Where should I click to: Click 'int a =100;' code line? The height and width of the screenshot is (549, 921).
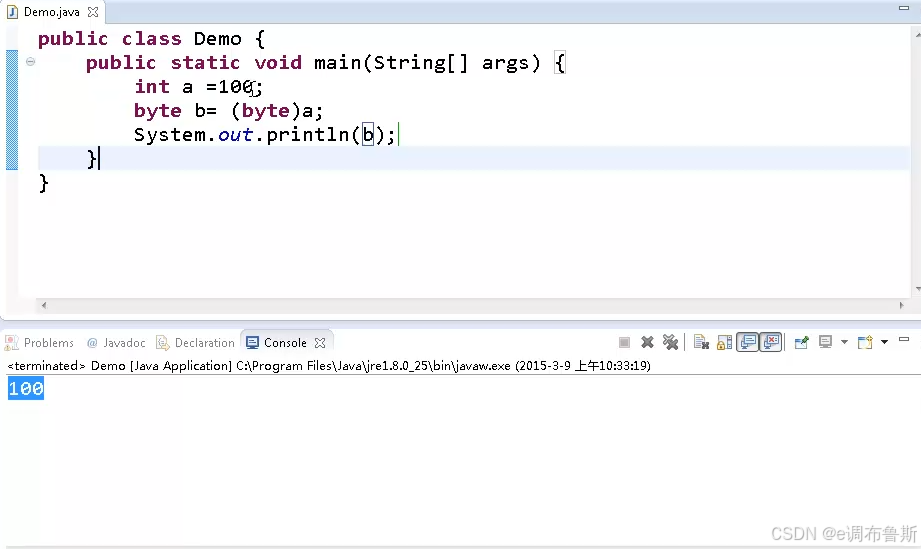199,87
